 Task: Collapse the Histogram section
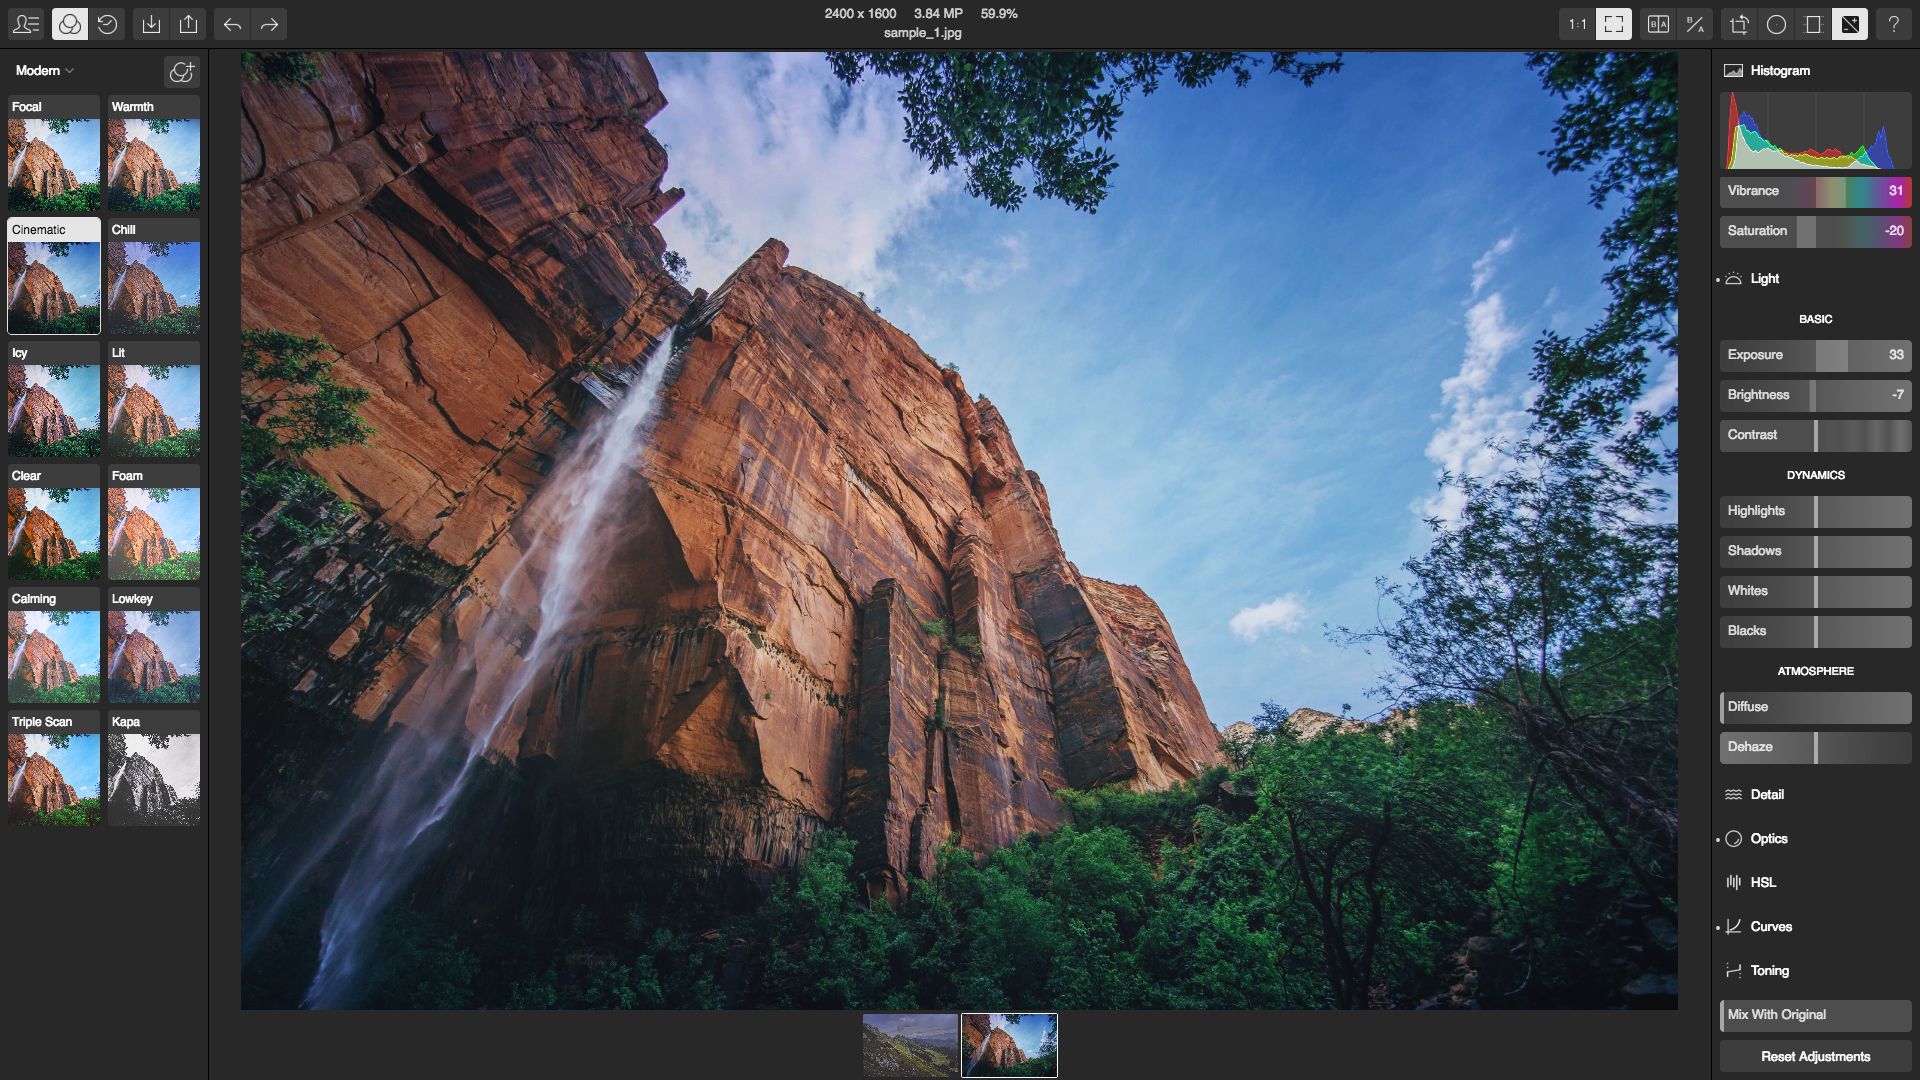tap(1780, 71)
